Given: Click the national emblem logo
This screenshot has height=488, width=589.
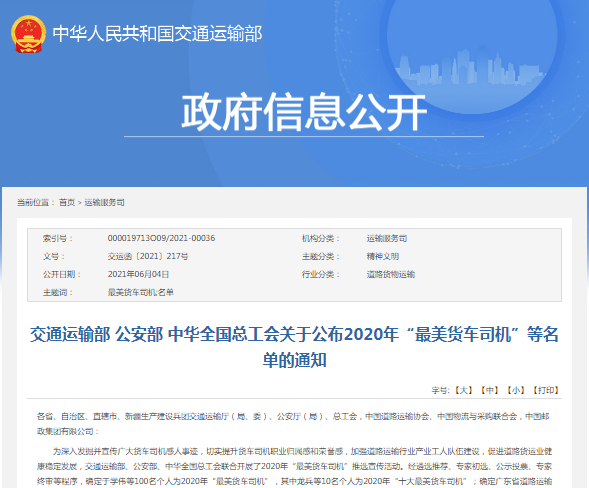Looking at the screenshot, I should coord(29,34).
